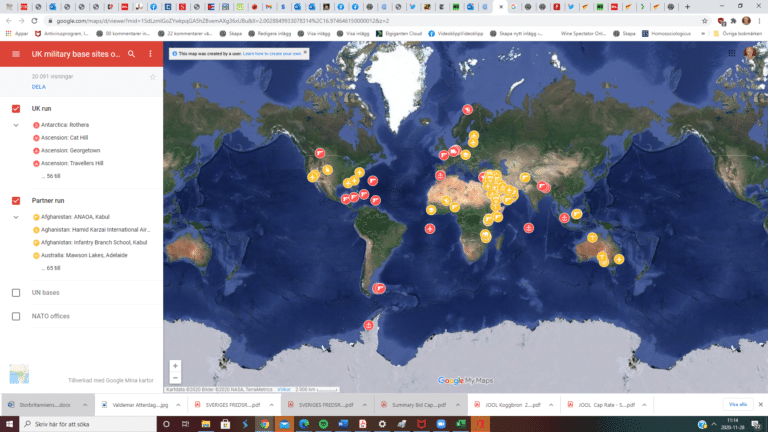Open the JOOL Koggbron pdf download

(507, 405)
